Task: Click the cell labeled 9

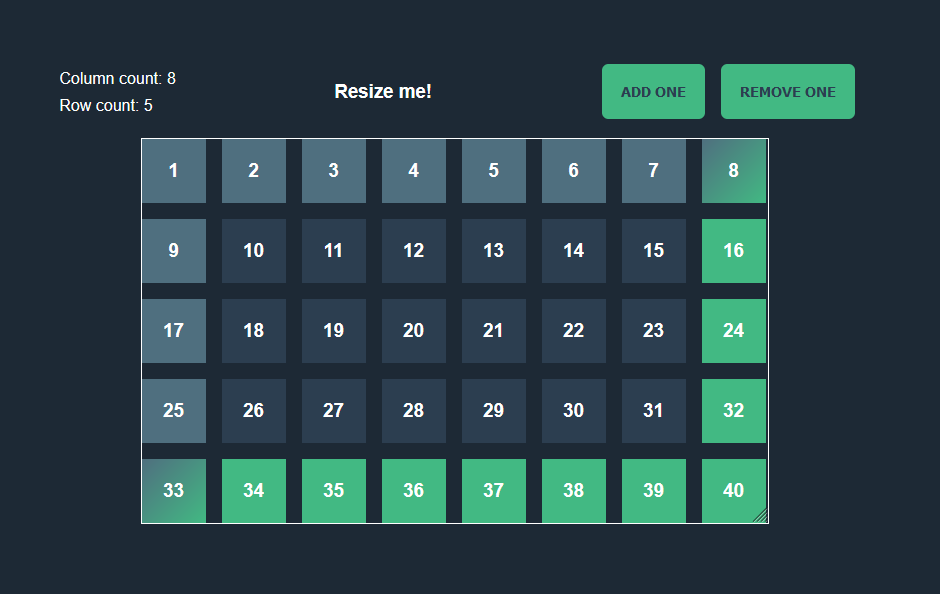Action: click(x=174, y=251)
